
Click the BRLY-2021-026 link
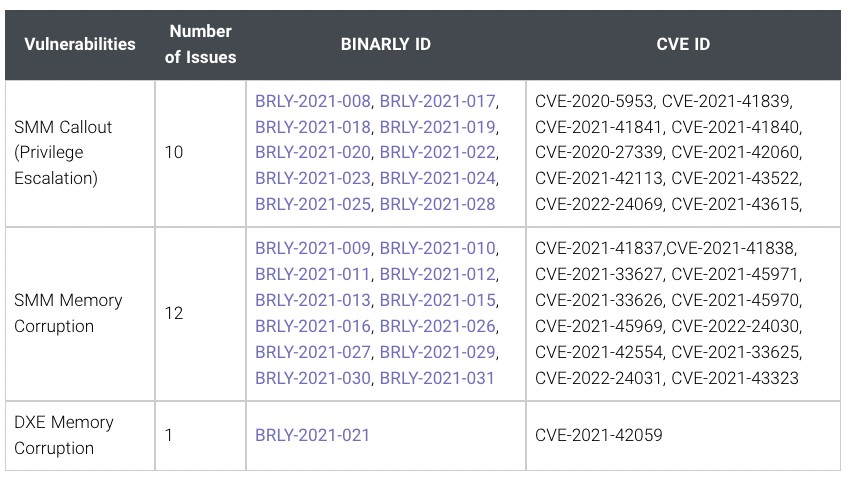click(x=437, y=326)
